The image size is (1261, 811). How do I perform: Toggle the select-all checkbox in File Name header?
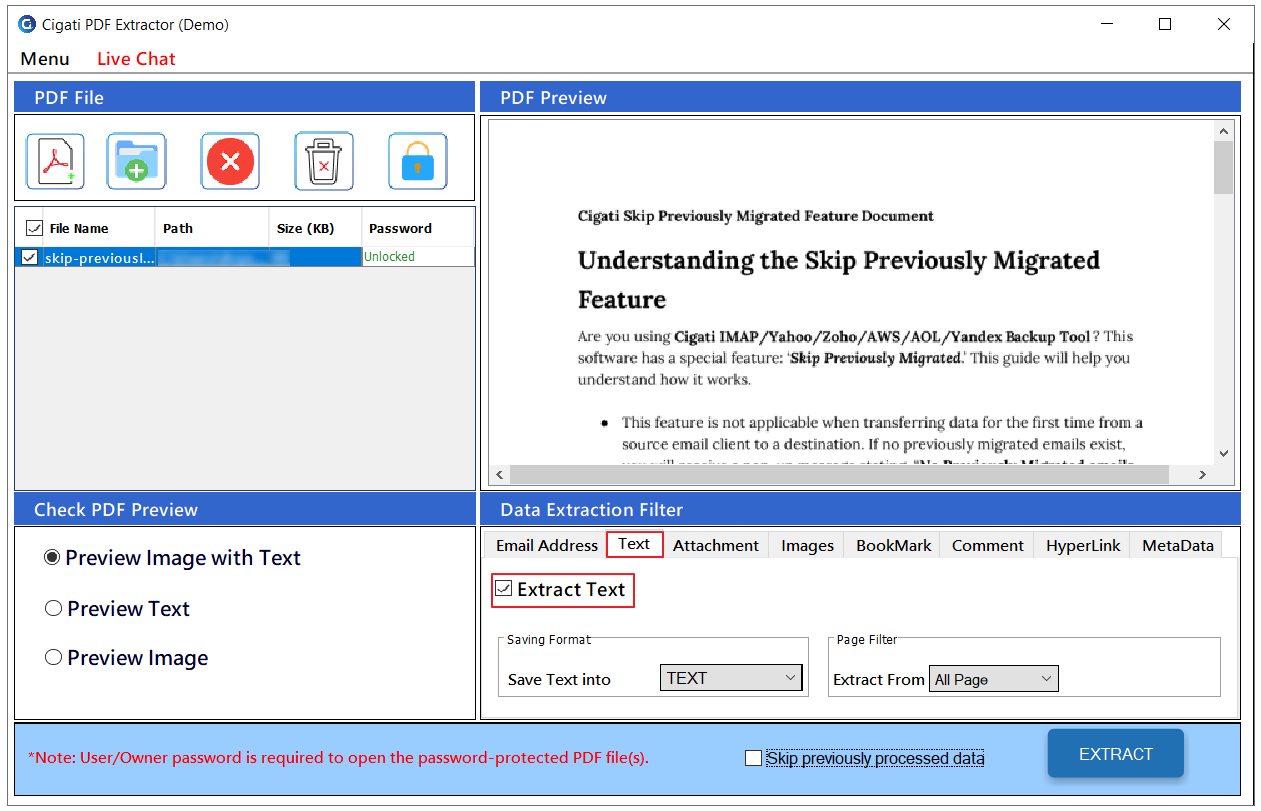34,228
